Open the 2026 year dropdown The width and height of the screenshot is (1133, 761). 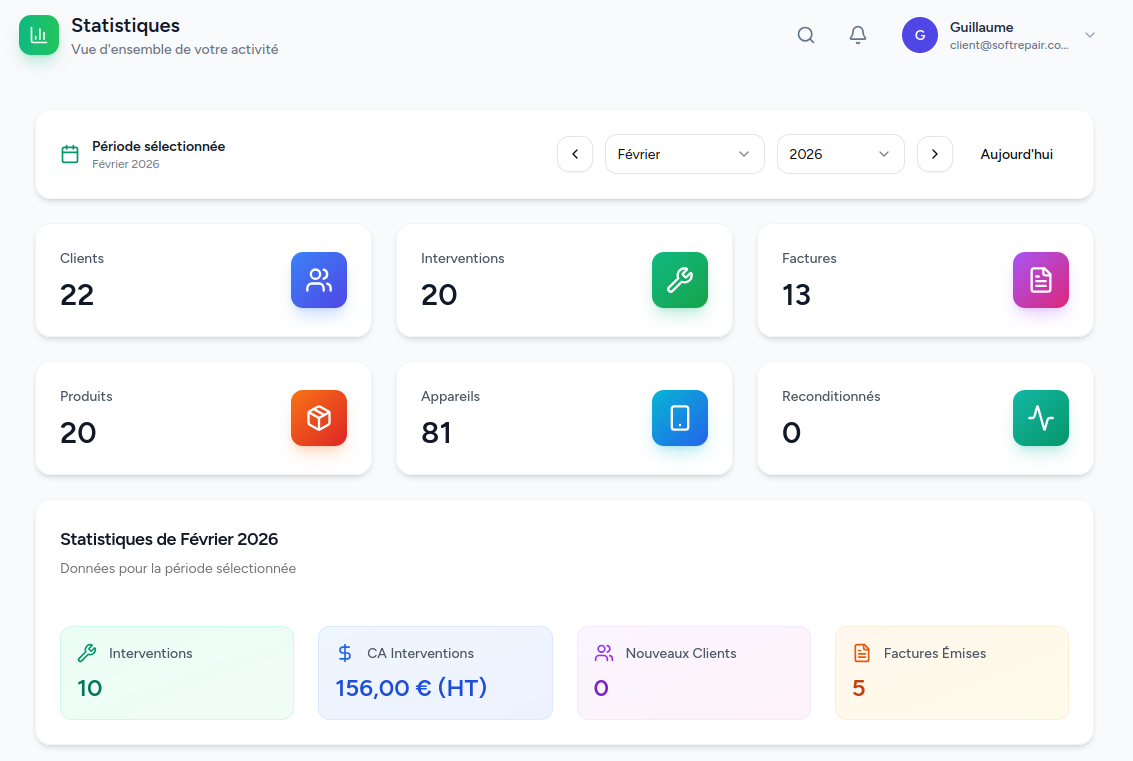coord(840,153)
